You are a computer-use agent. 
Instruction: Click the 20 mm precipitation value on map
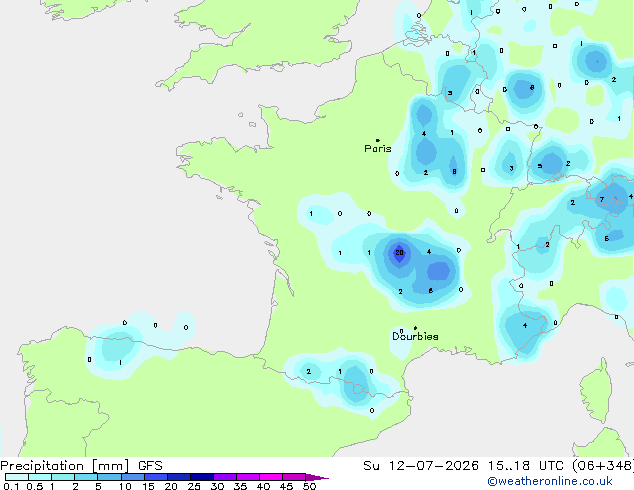coord(399,253)
